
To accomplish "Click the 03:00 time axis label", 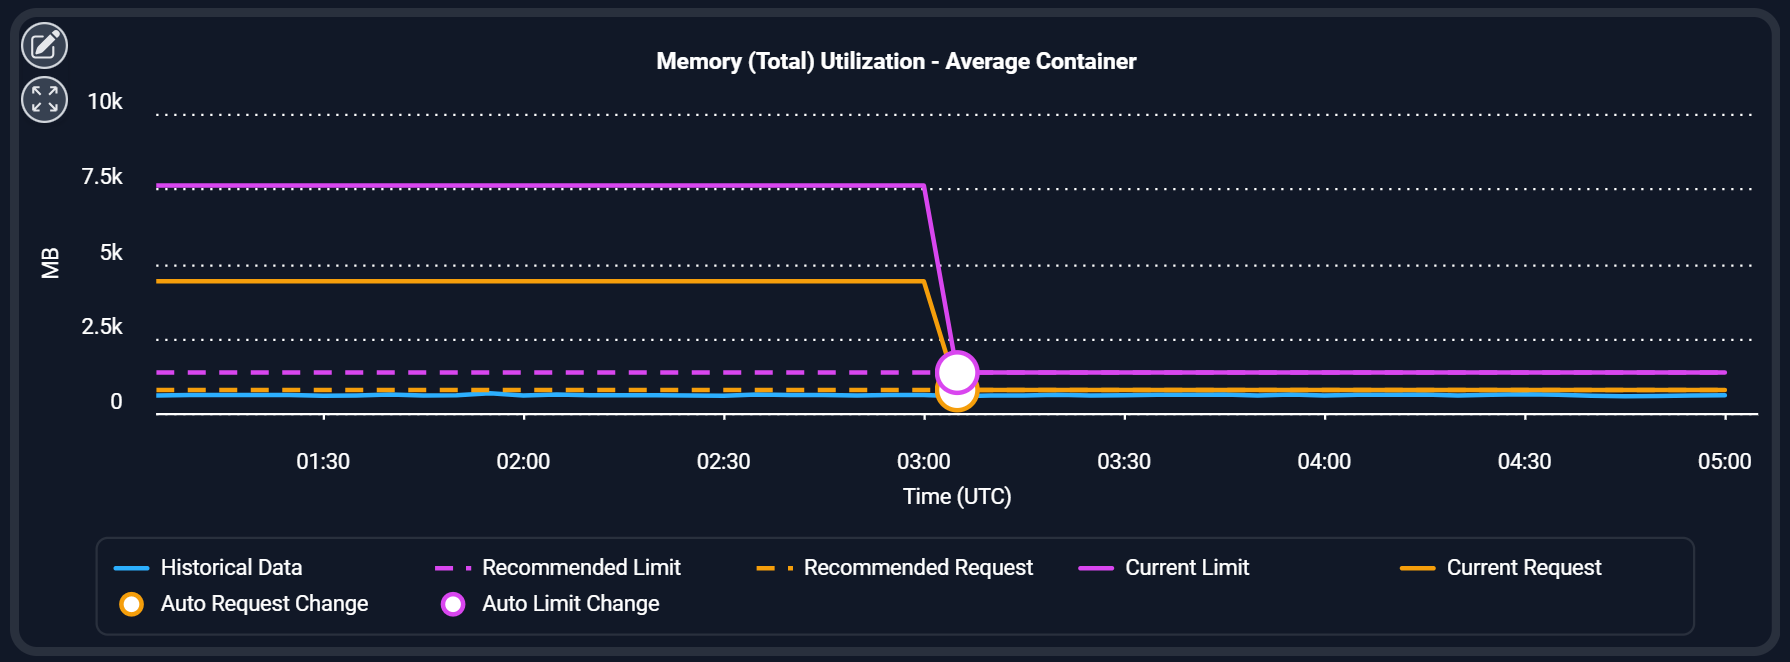I will click(x=924, y=462).
